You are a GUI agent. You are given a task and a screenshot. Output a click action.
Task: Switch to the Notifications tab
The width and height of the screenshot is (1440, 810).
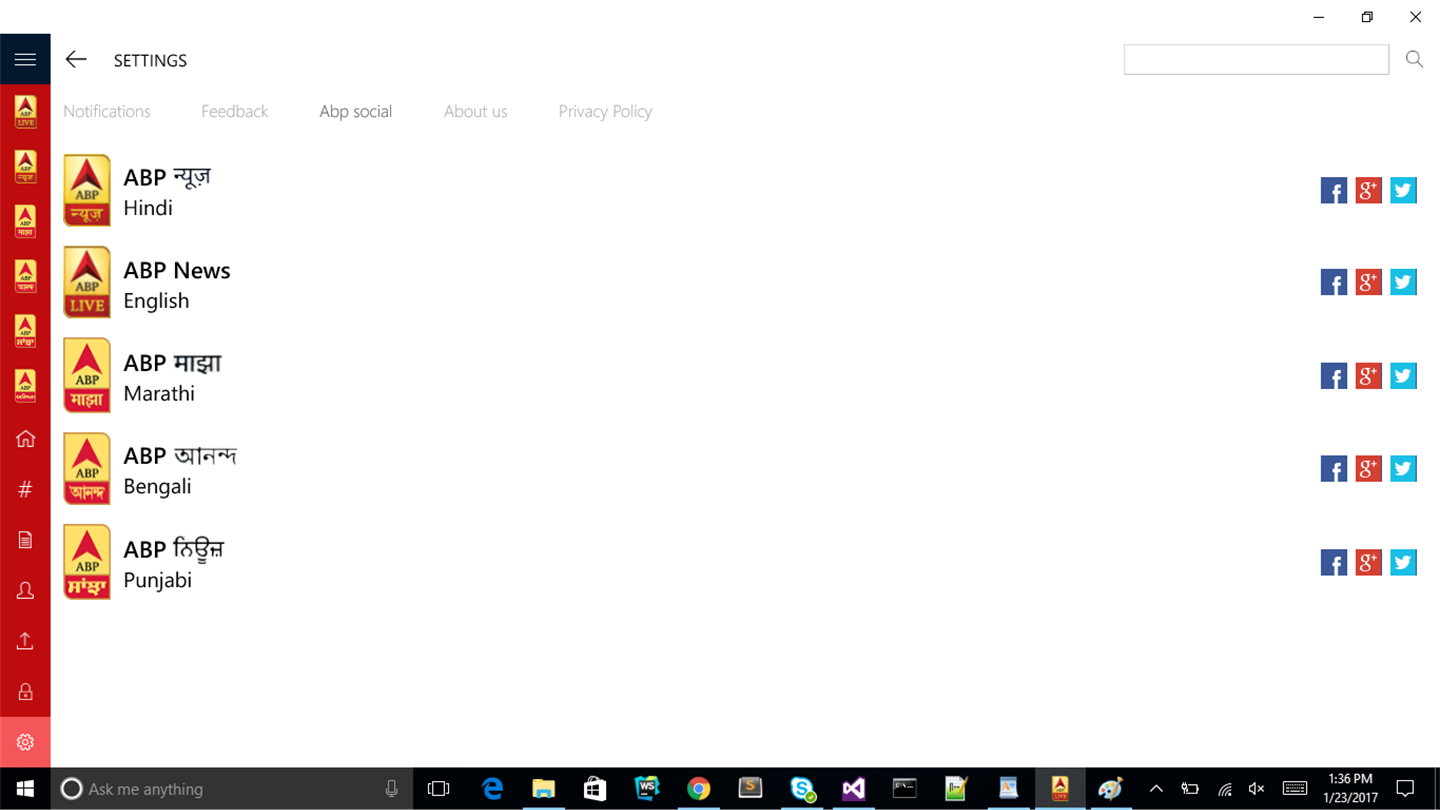pyautogui.click(x=107, y=111)
